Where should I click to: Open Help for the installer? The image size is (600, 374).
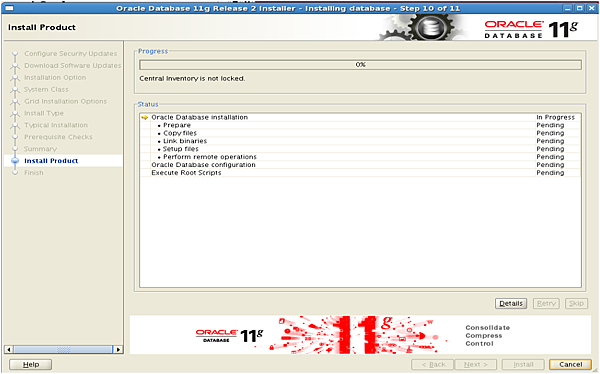pyautogui.click(x=31, y=364)
